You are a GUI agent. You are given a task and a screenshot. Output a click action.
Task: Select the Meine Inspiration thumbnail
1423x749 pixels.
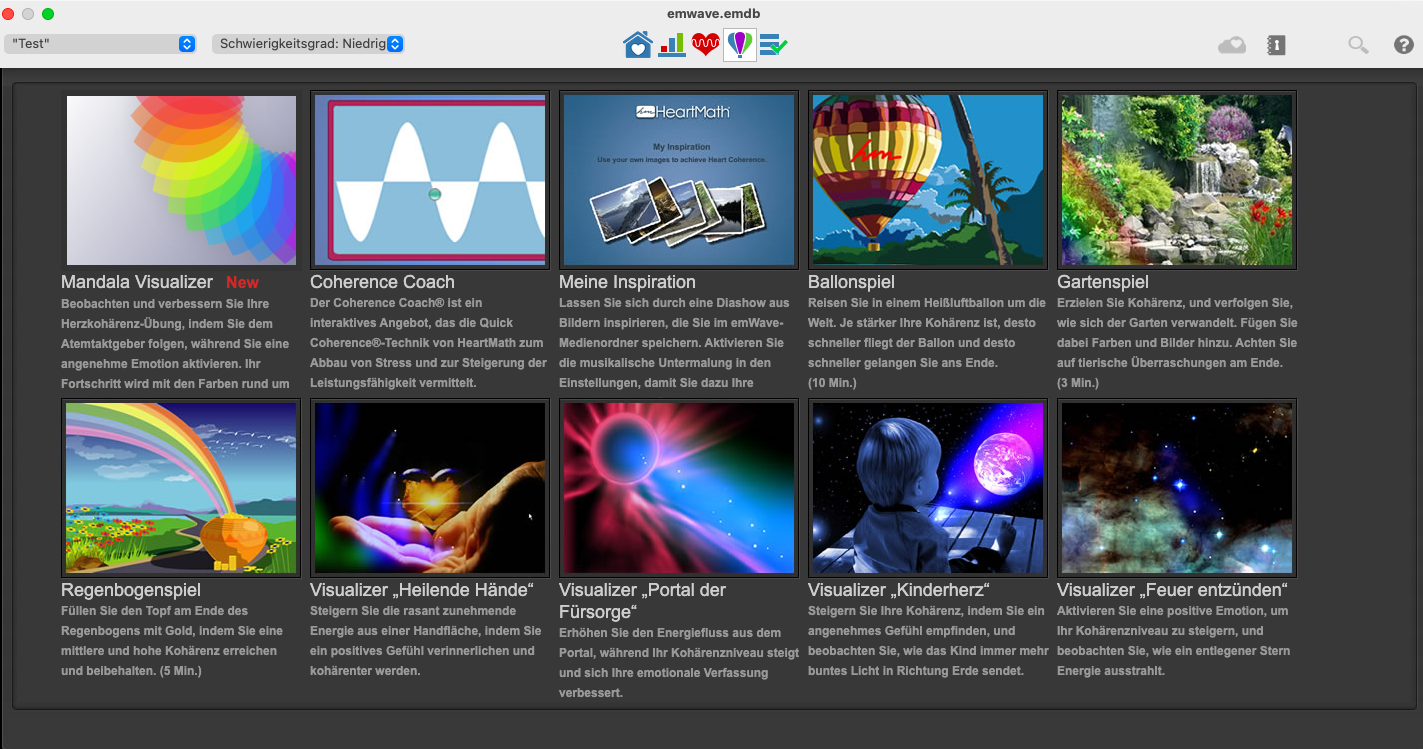pos(679,180)
